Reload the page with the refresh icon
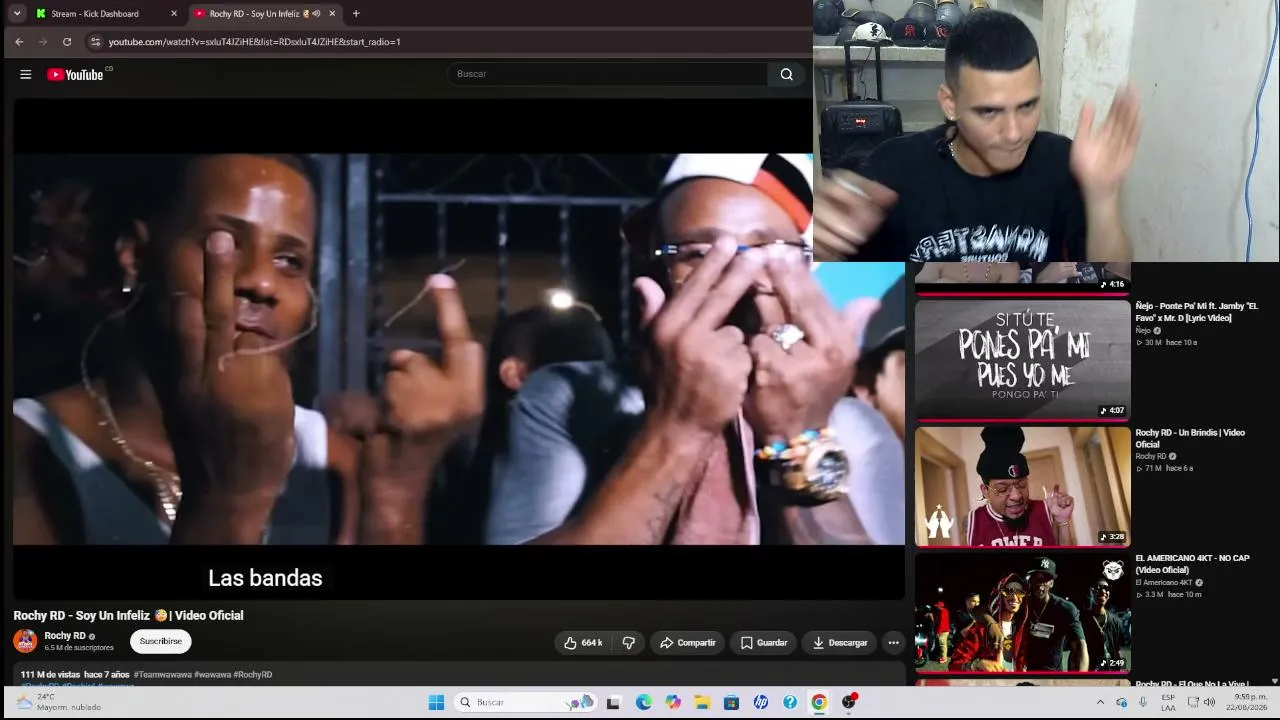 coord(67,42)
